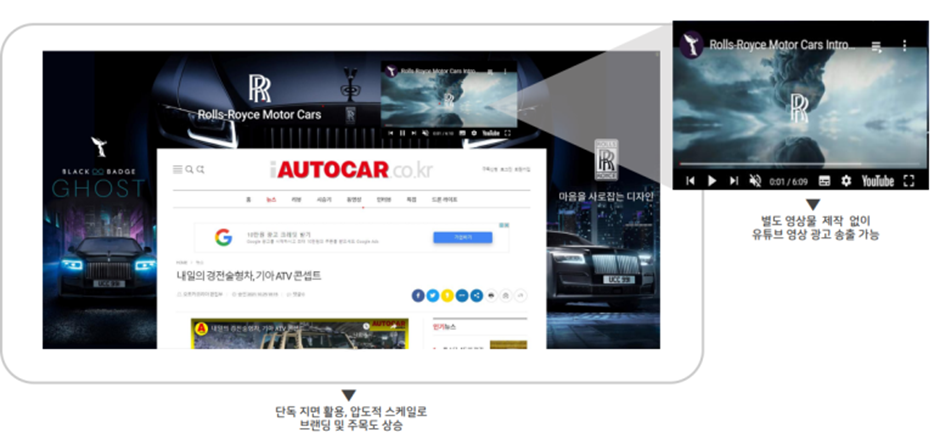Viewport: 940px width, 444px height.
Task: Select the 인터뷰 navigation tab
Action: pos(384,200)
